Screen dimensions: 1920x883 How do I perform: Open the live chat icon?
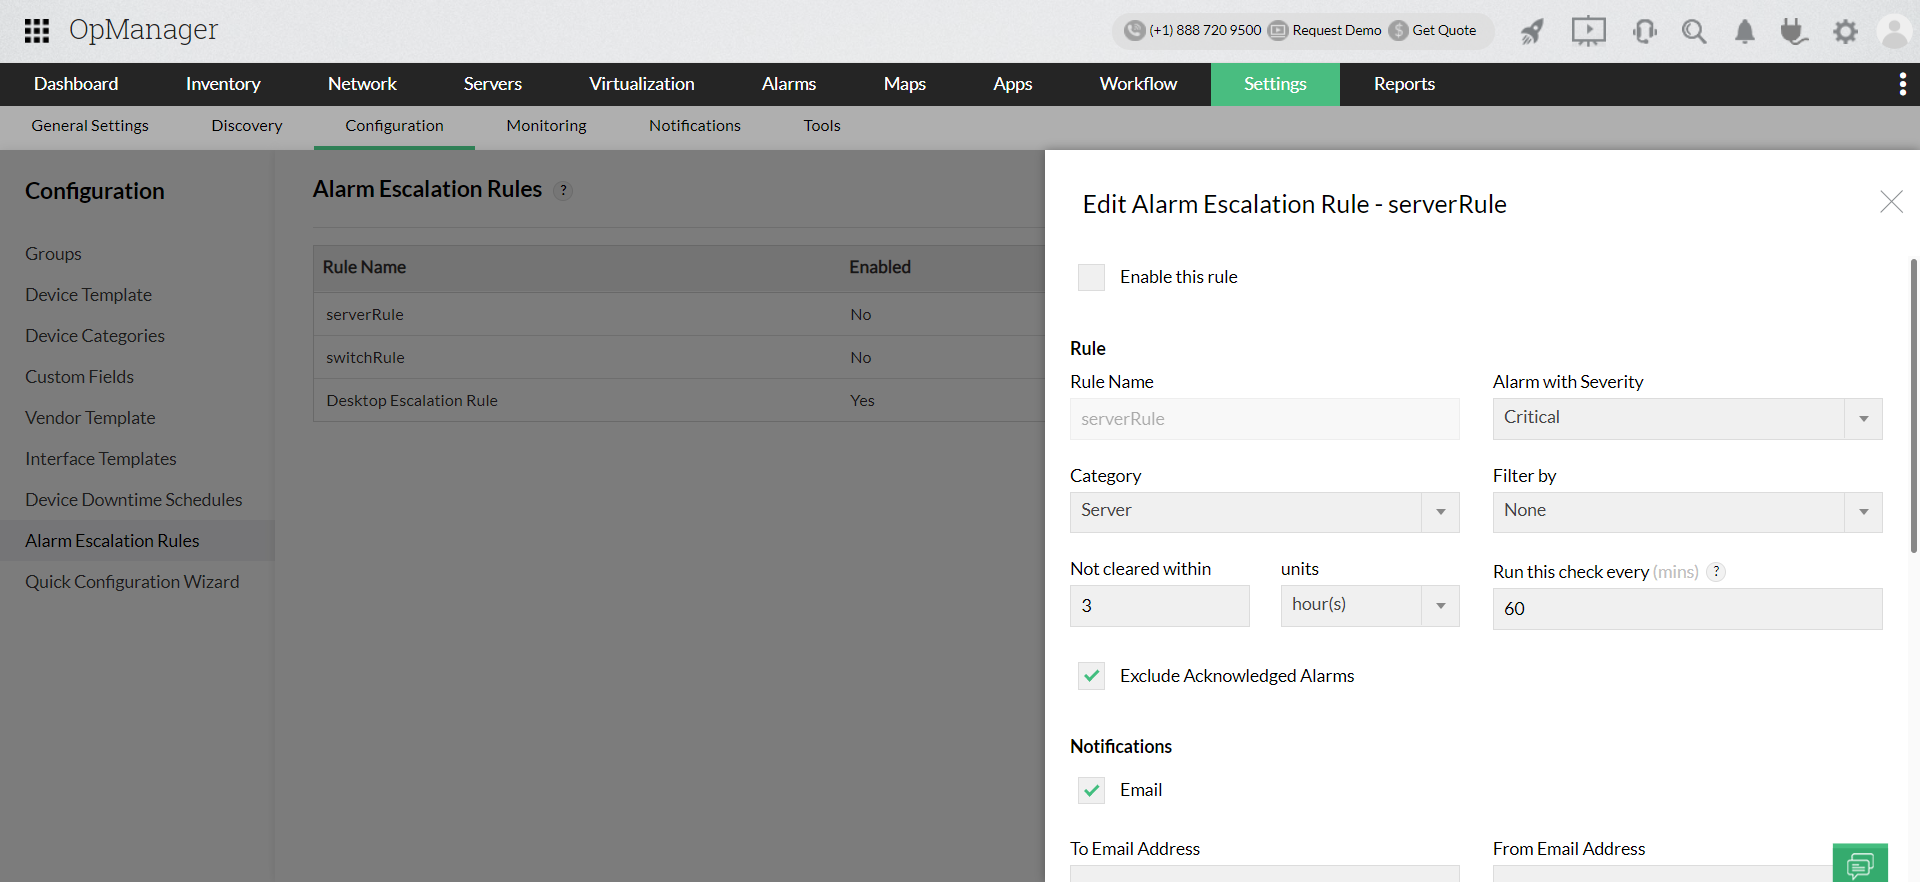pos(1860,864)
